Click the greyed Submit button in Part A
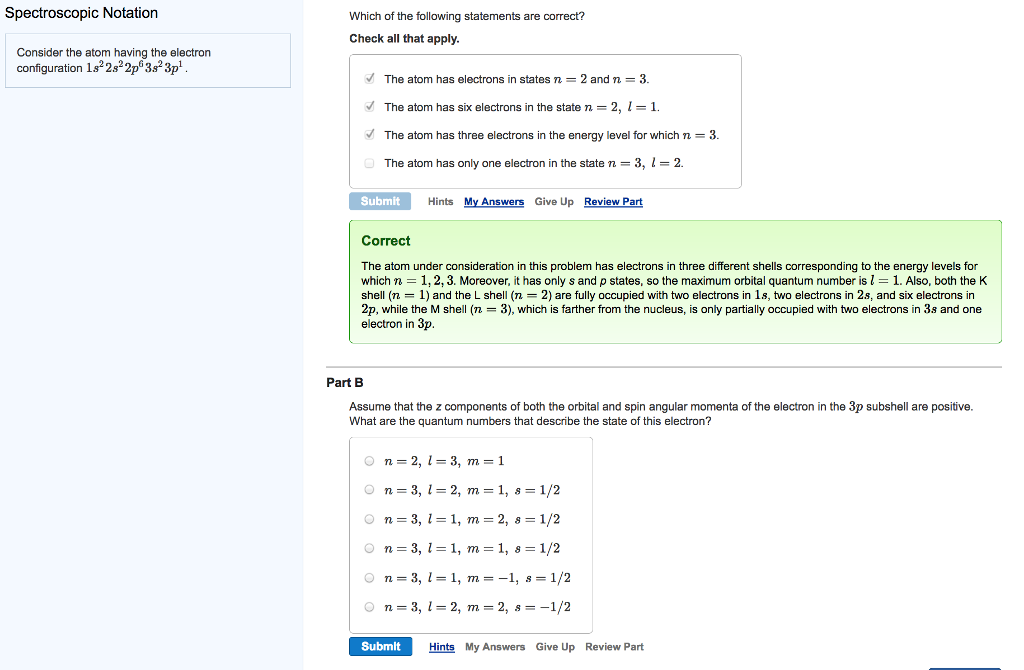The width and height of the screenshot is (1024, 670). pyautogui.click(x=380, y=201)
